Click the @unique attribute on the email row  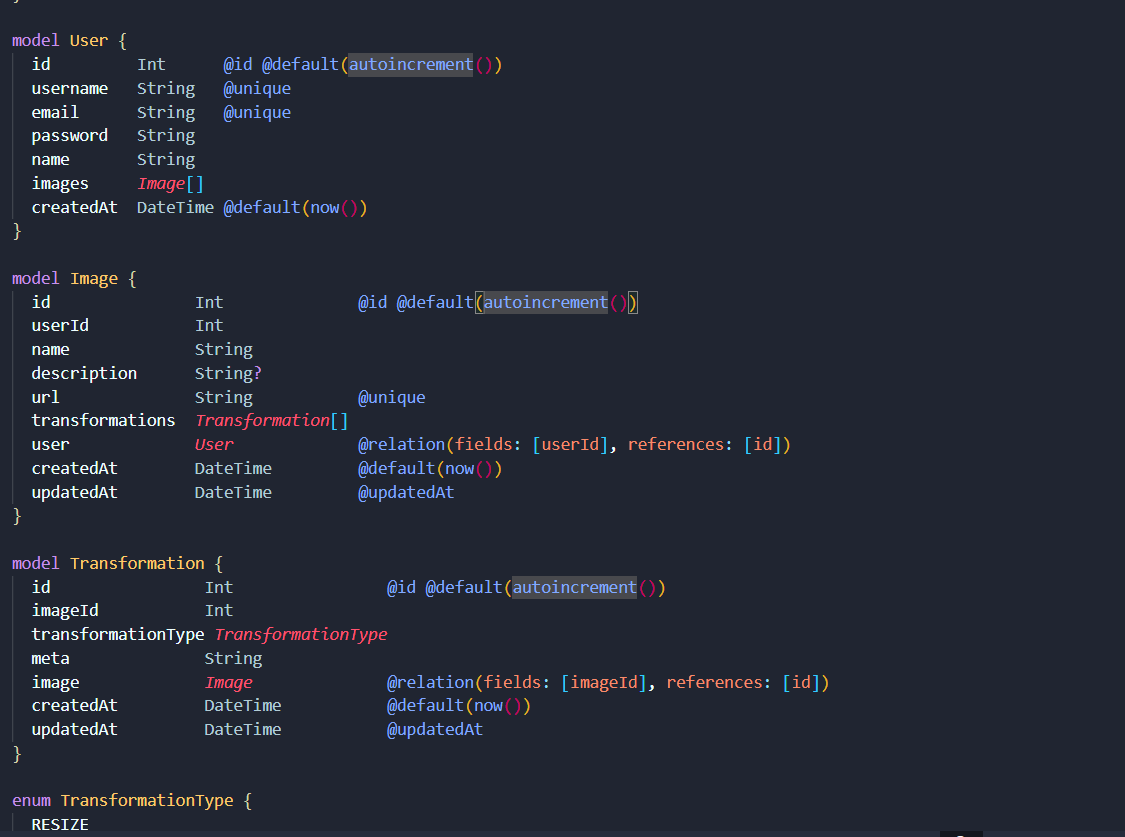click(x=257, y=113)
